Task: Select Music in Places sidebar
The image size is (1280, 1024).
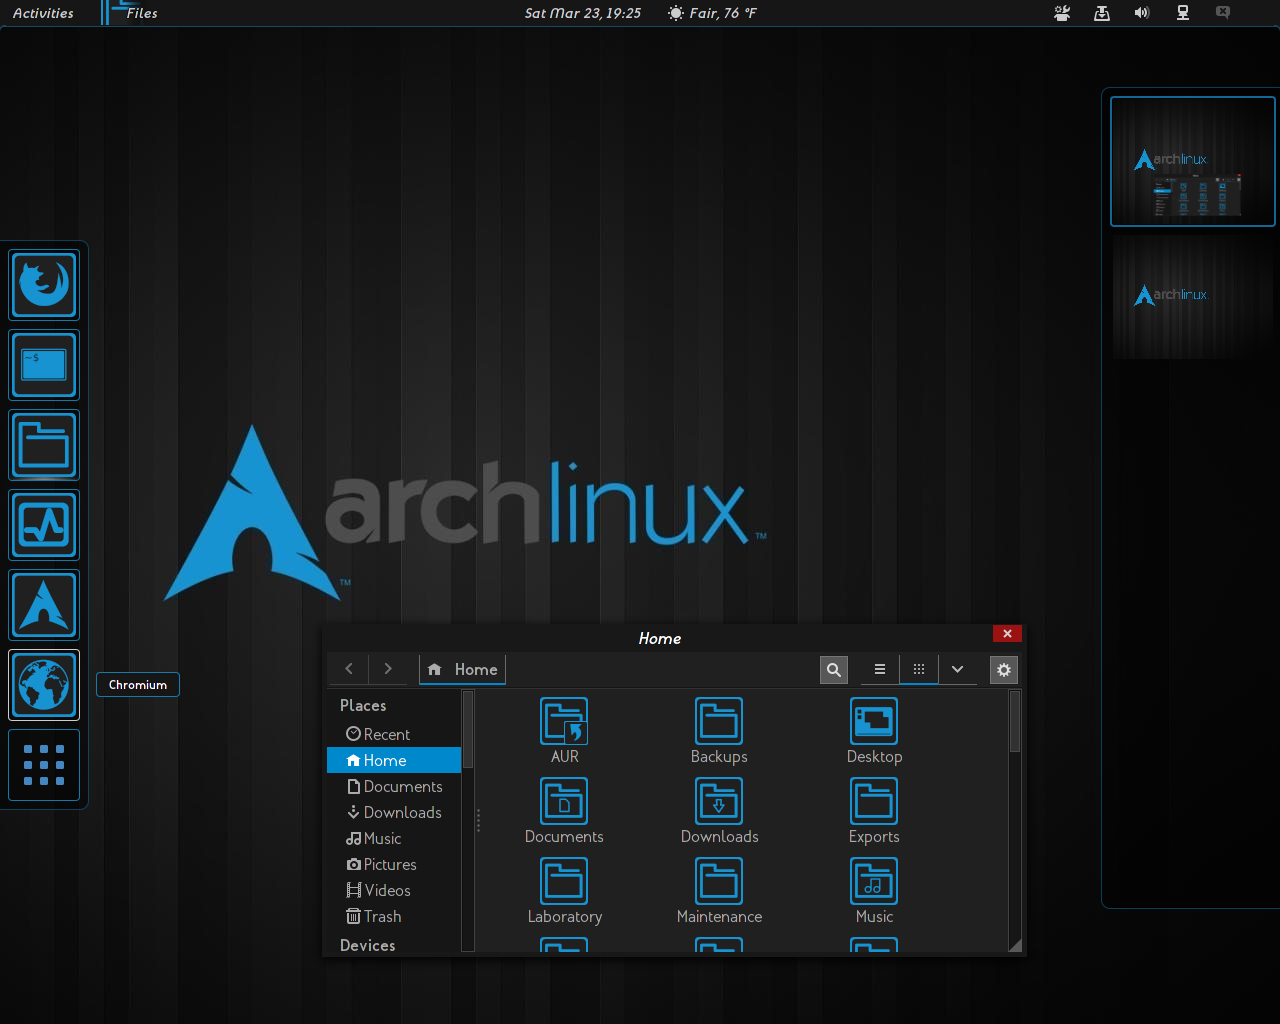Action: (x=394, y=838)
